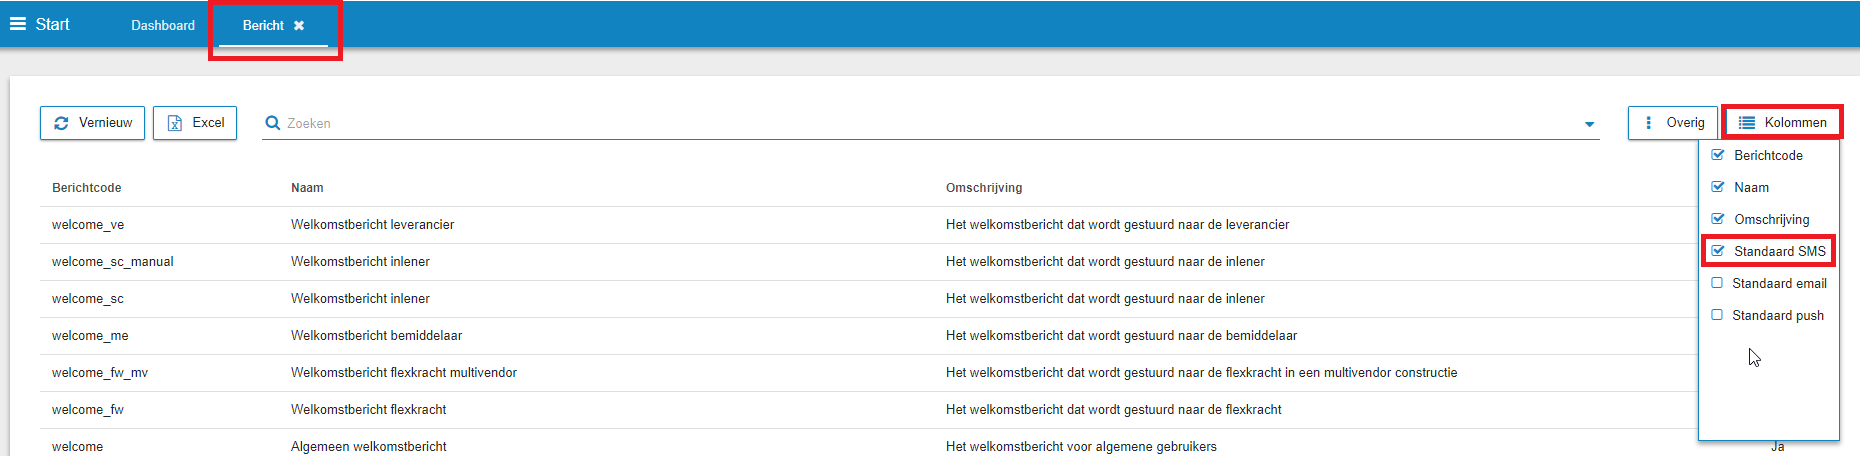The width and height of the screenshot is (1860, 456).
Task: Select the welcome_sc_manual row
Action: pos(113,262)
